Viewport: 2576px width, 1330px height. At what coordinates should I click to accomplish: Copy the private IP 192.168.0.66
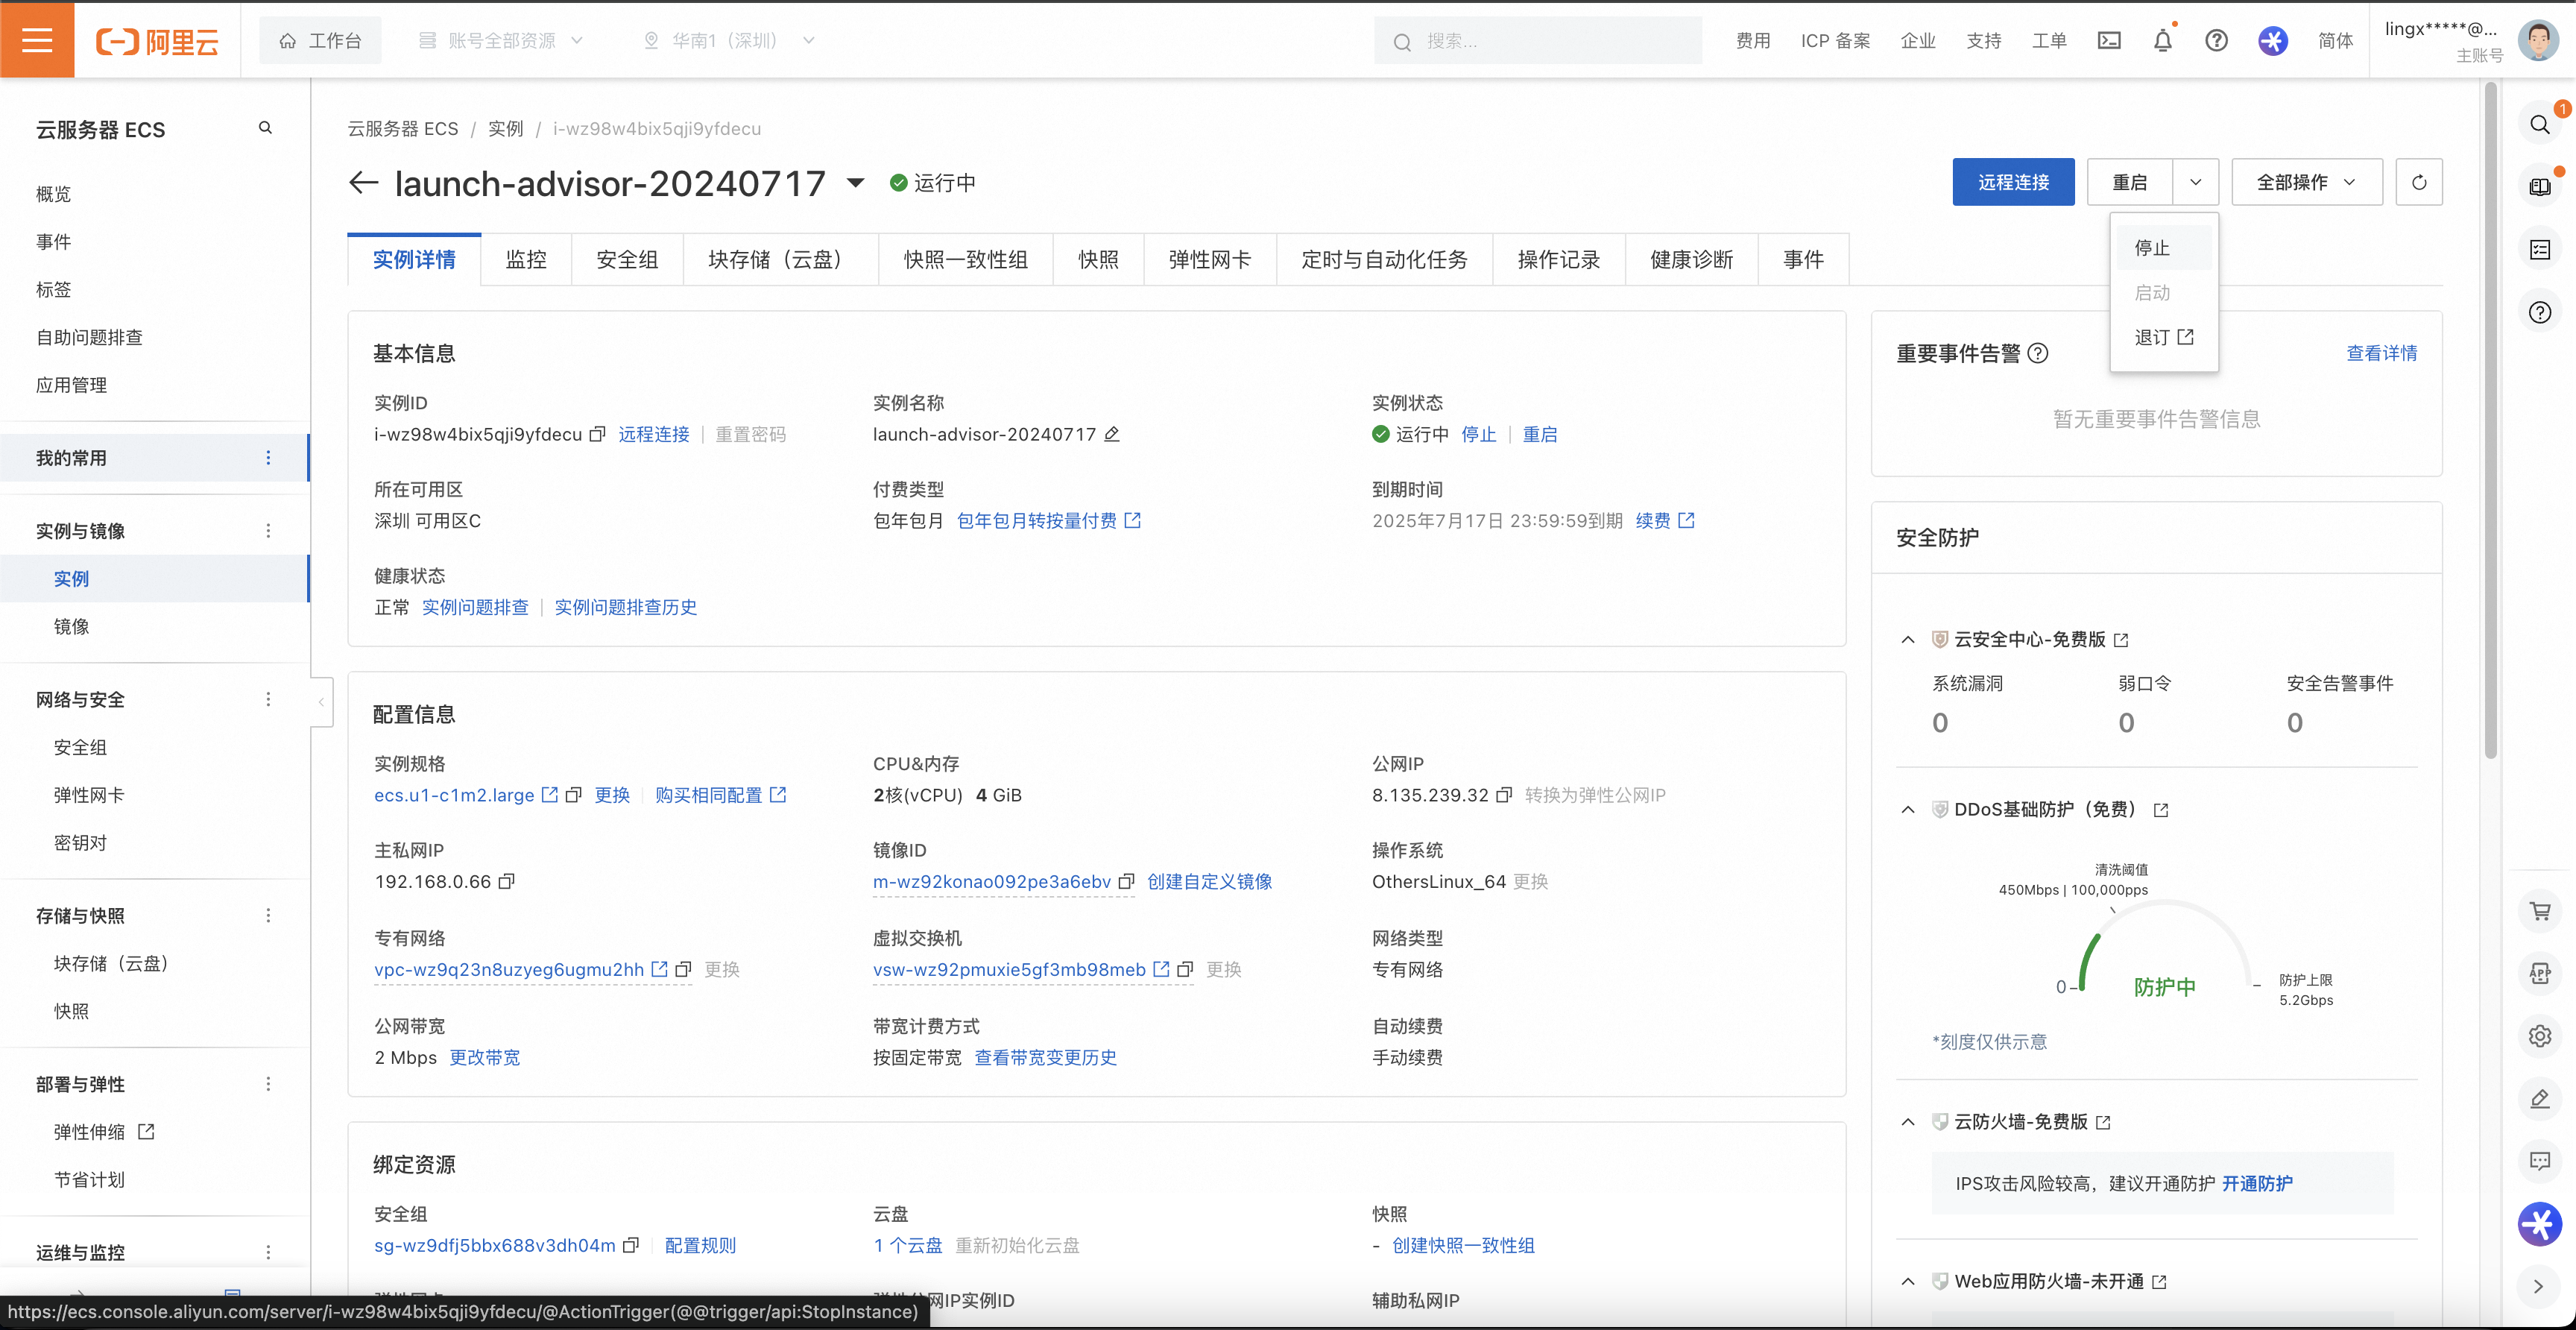506,881
